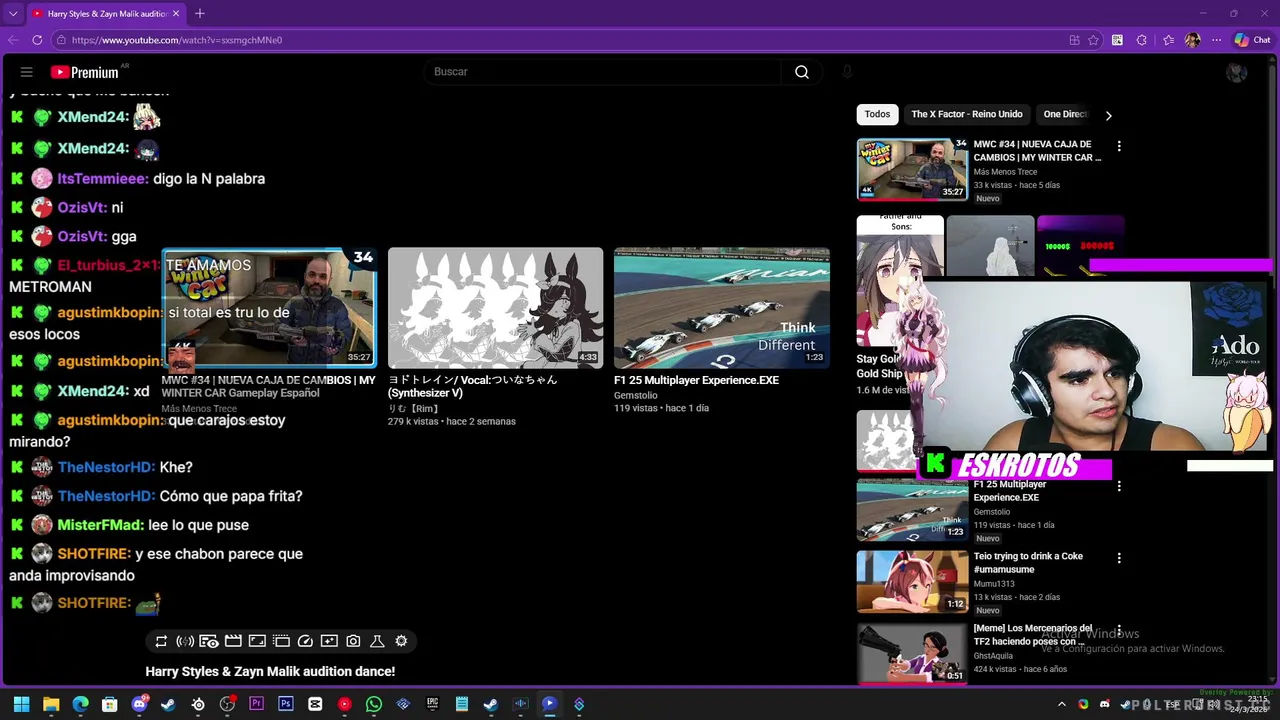Select The X Factor - Reino Unido chip
This screenshot has width=1280, height=720.
click(x=966, y=114)
